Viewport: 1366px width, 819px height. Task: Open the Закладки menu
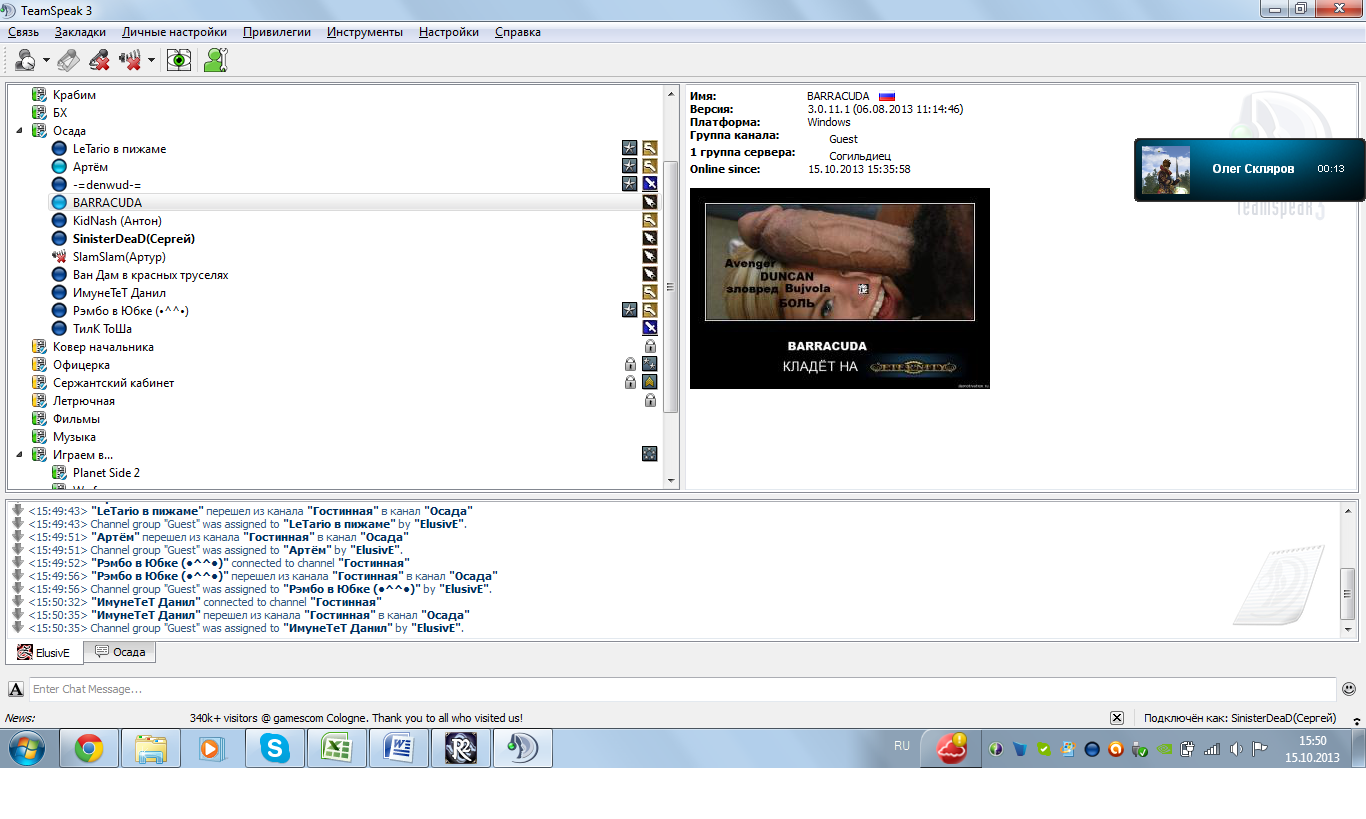(80, 32)
